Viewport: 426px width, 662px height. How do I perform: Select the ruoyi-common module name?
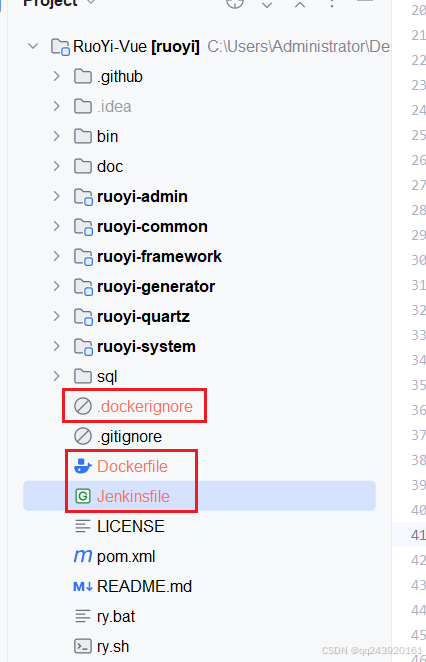point(152,227)
